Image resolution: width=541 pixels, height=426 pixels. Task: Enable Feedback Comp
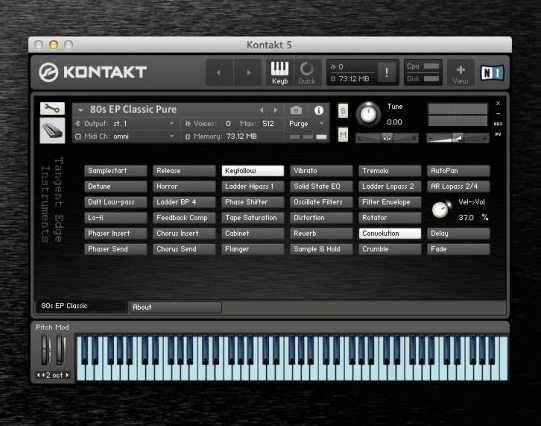184,218
